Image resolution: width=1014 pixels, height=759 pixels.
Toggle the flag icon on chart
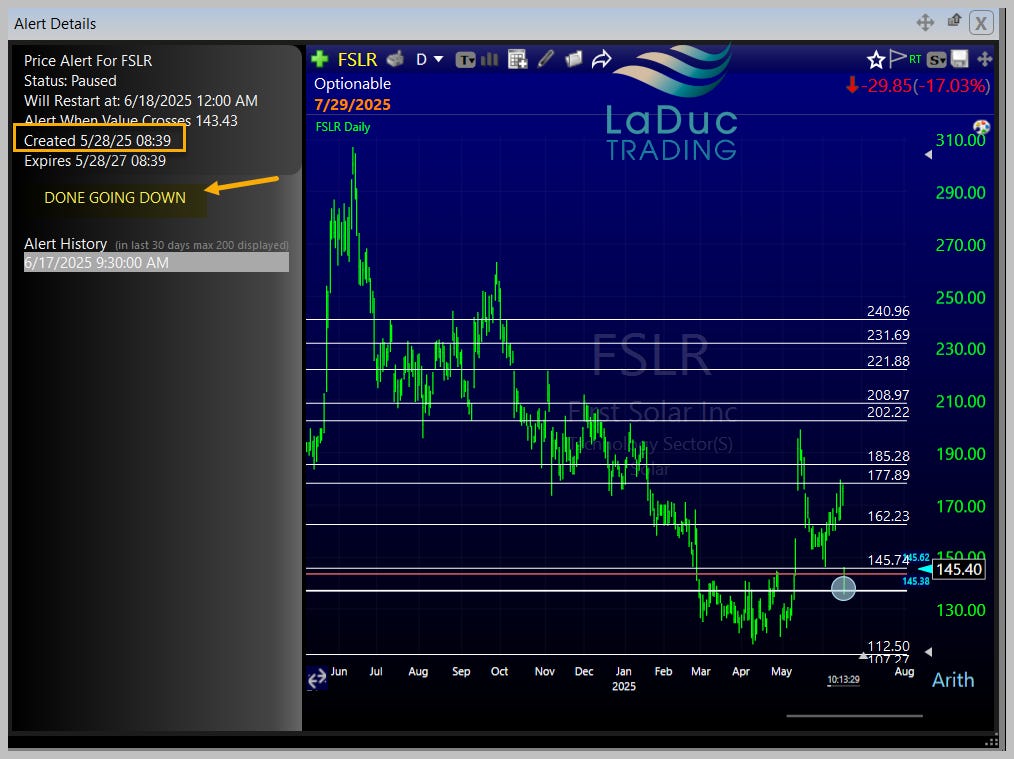[897, 59]
